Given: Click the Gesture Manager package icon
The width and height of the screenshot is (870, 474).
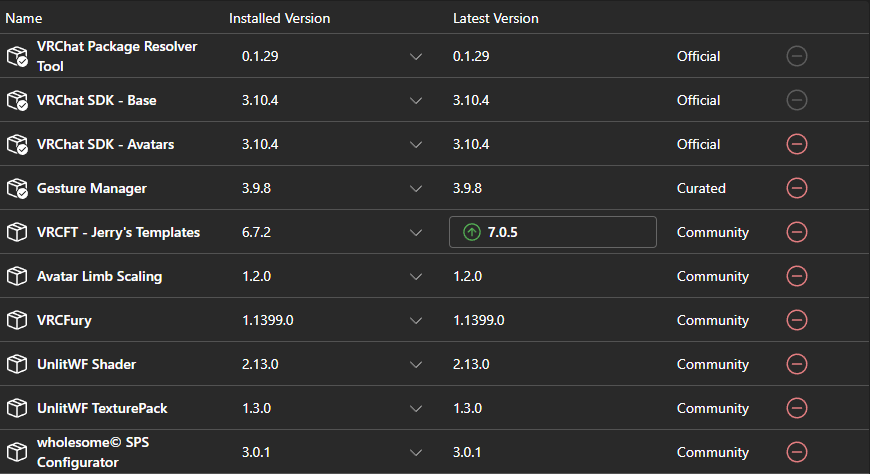Looking at the screenshot, I should [17, 188].
